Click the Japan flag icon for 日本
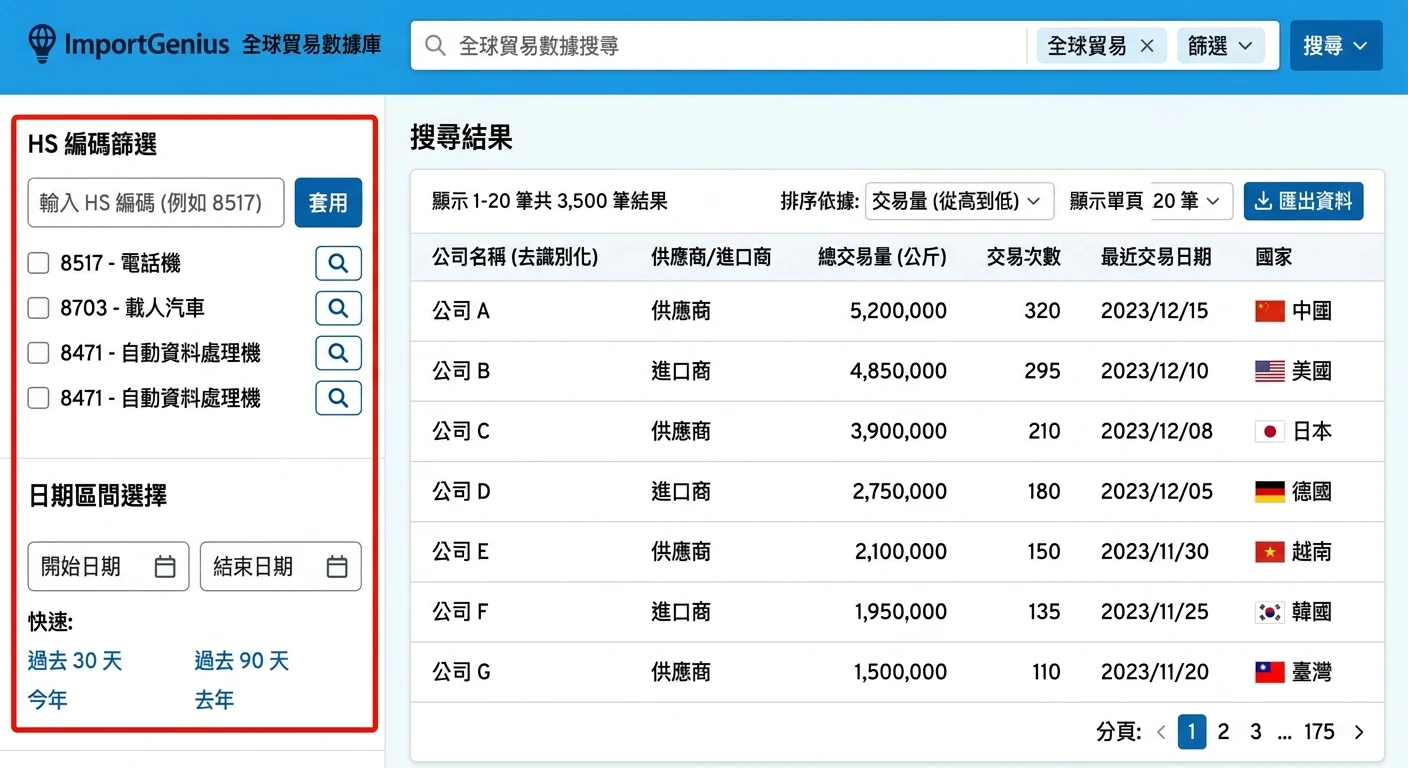 [1269, 431]
